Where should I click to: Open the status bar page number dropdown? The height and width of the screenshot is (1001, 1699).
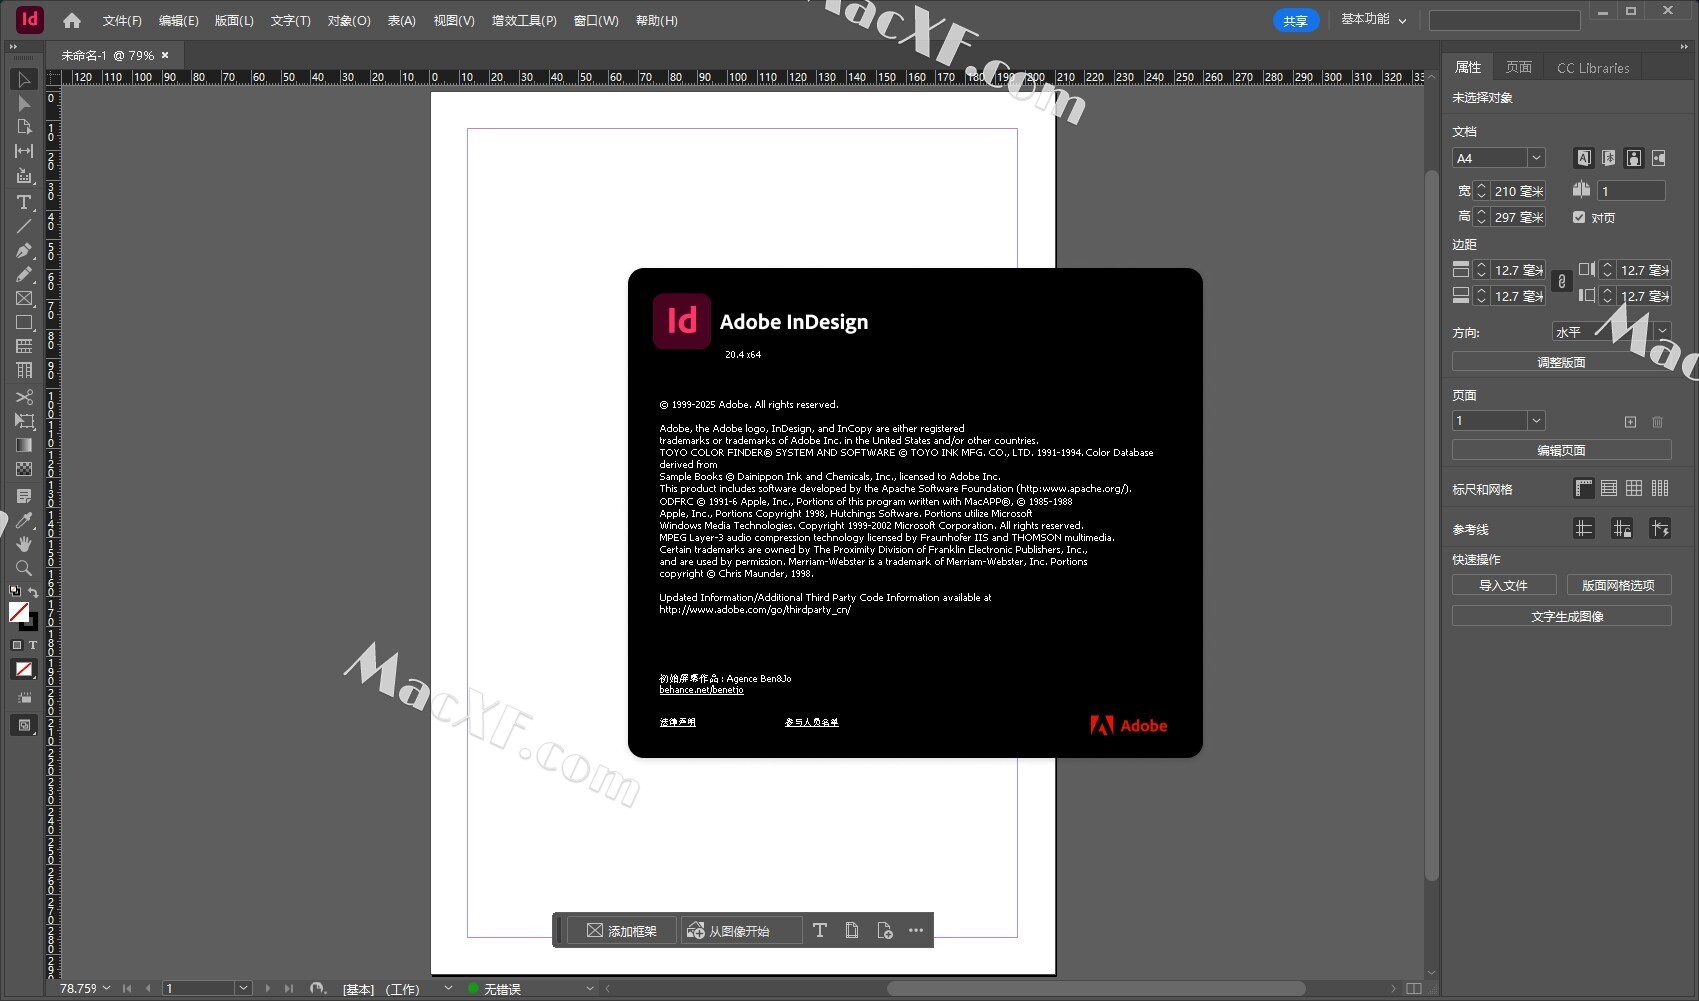pos(243,988)
